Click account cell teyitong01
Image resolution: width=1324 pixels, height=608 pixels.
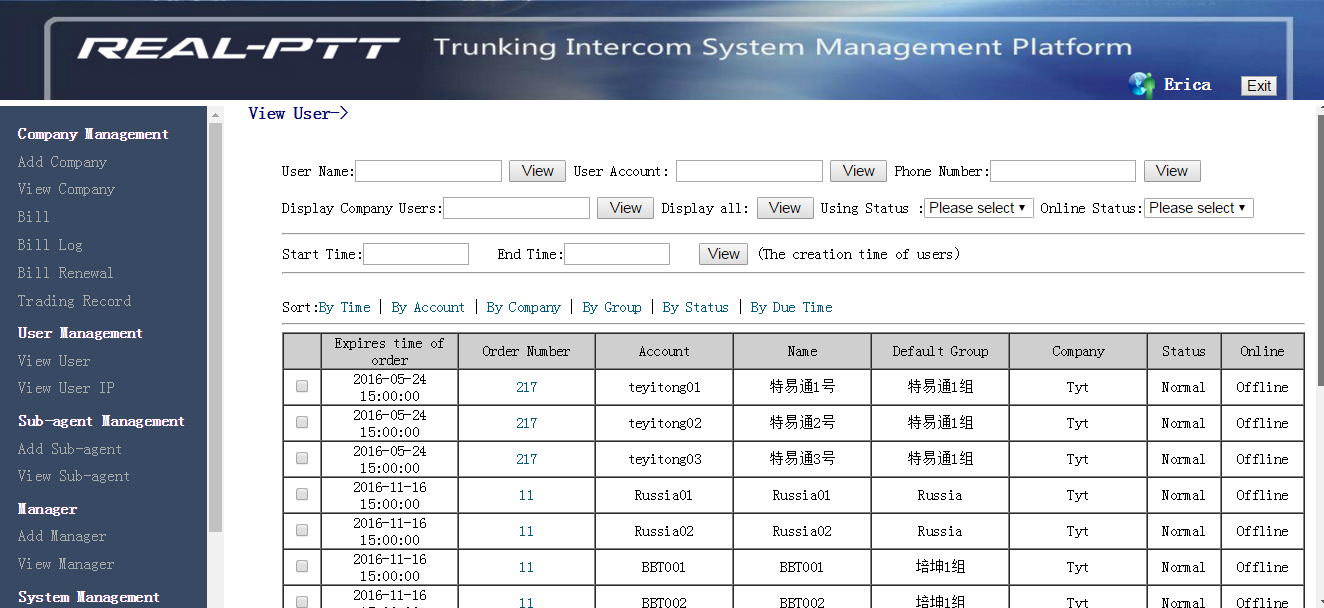pos(664,387)
